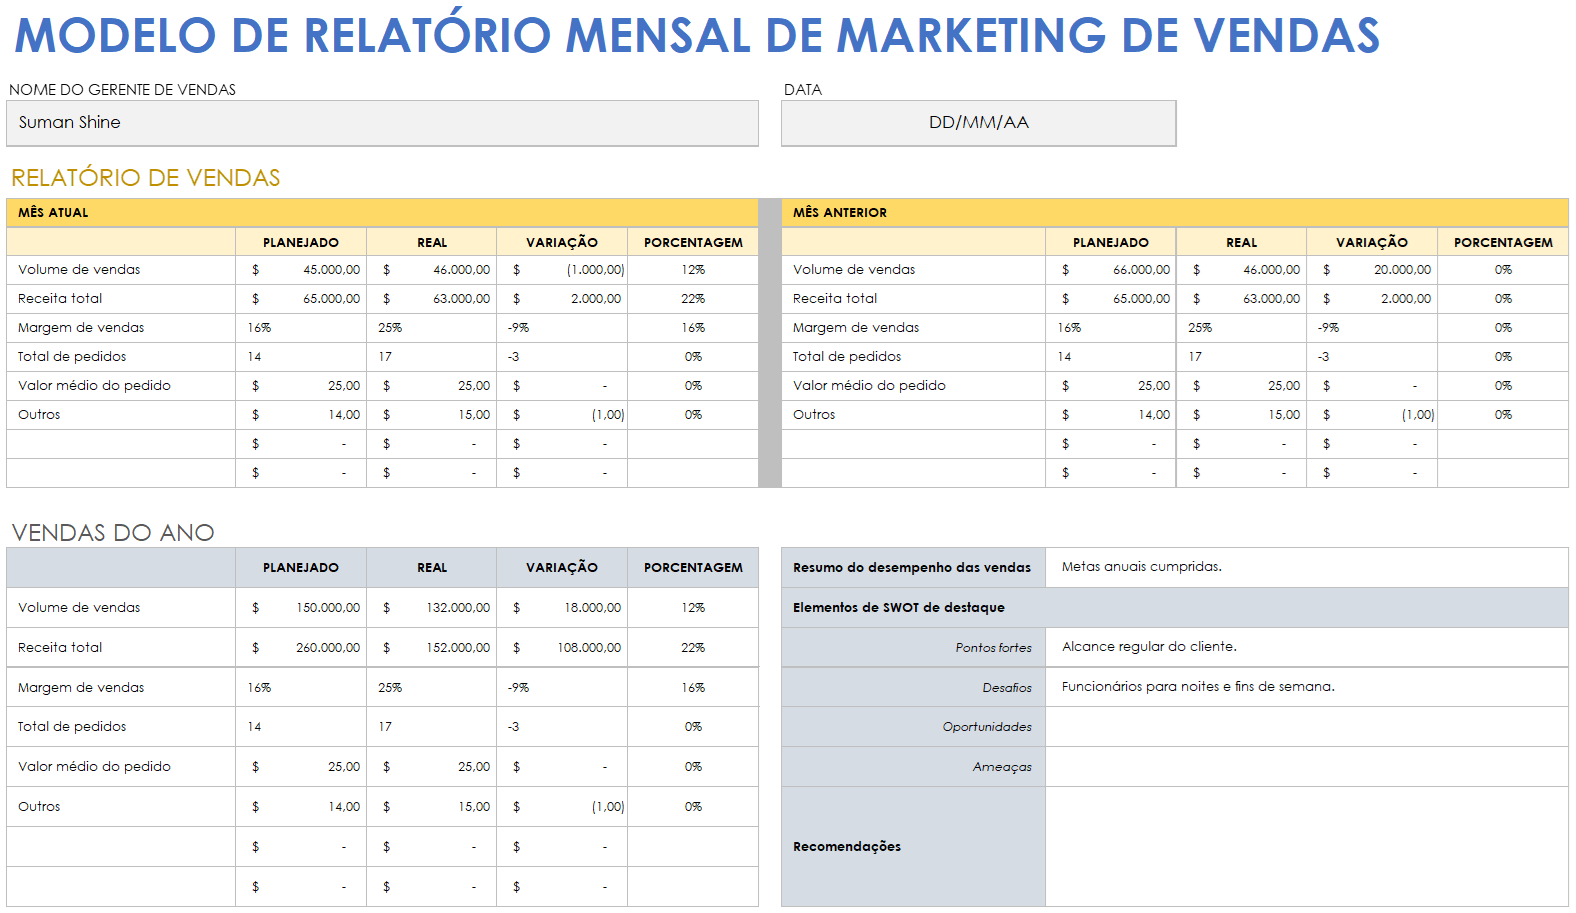Select planned value 45.000,00 in Mês Atual
This screenshot has width=1576, height=913.
point(301,270)
